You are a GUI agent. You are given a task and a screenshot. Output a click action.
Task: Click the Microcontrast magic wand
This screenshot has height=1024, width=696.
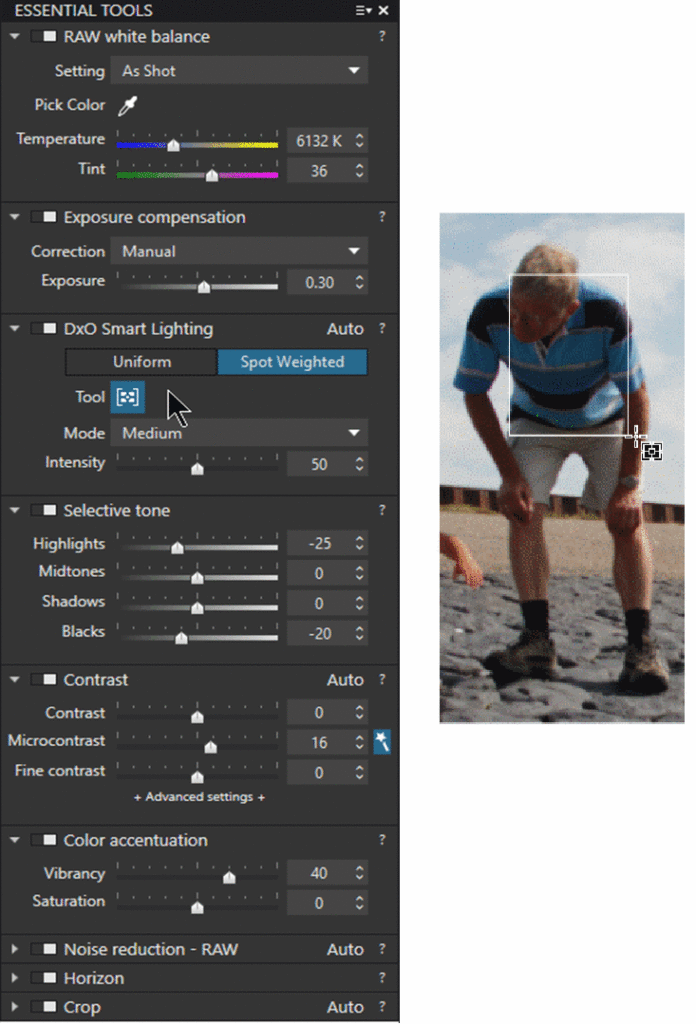pyautogui.click(x=382, y=742)
